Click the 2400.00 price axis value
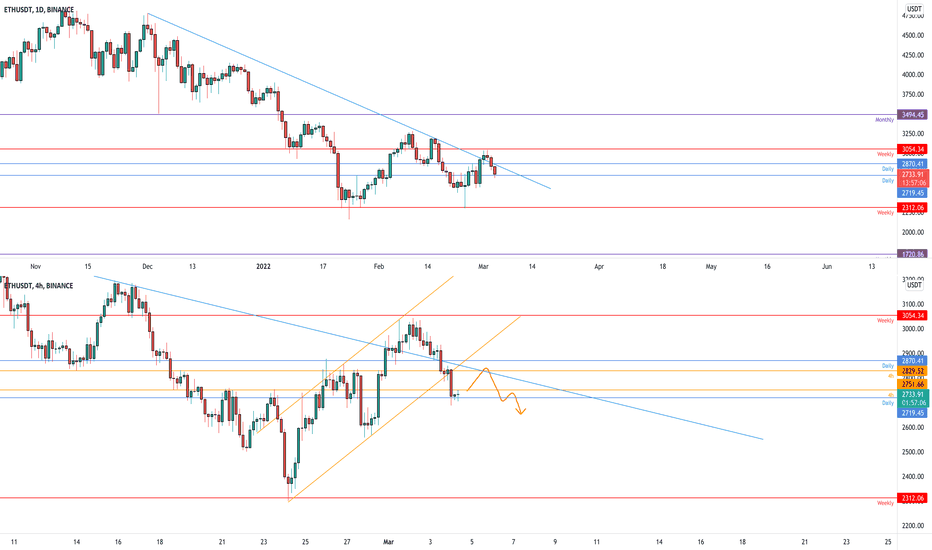This screenshot has height=550, width=932. pos(913,477)
